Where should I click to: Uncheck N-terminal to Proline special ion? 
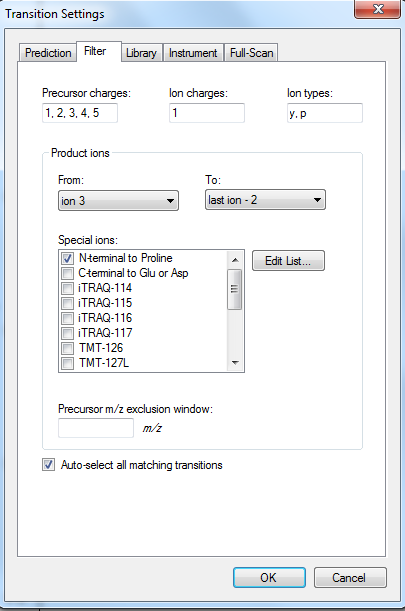coord(67,258)
